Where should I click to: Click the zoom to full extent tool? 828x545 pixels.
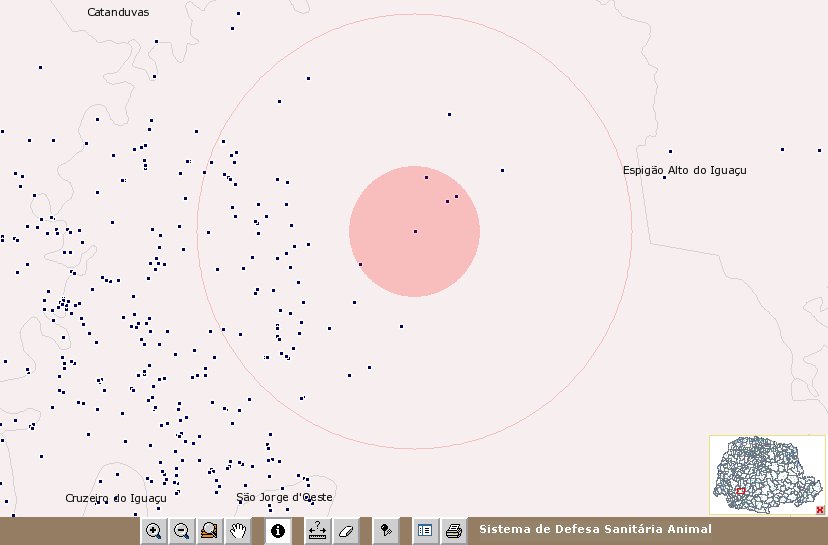click(x=209, y=531)
